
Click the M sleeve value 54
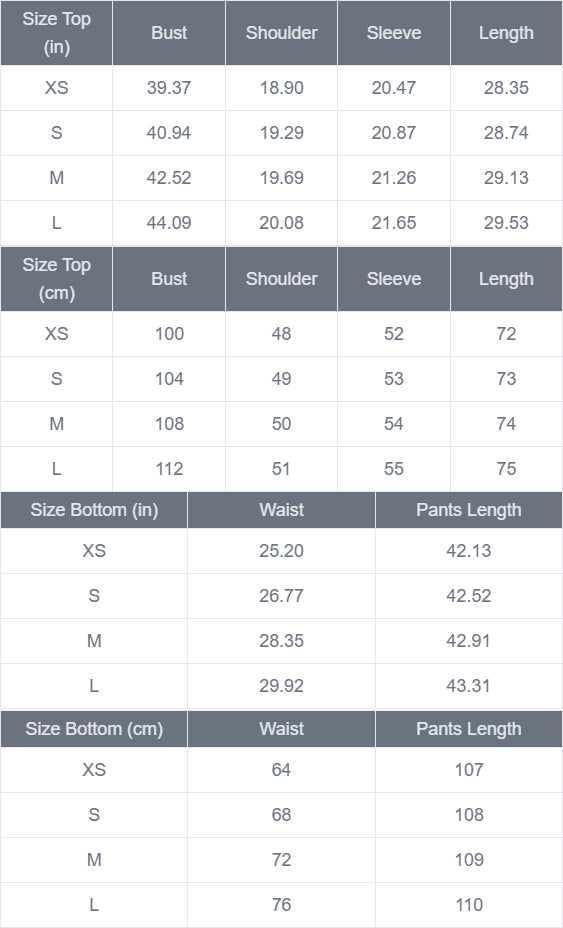point(394,424)
